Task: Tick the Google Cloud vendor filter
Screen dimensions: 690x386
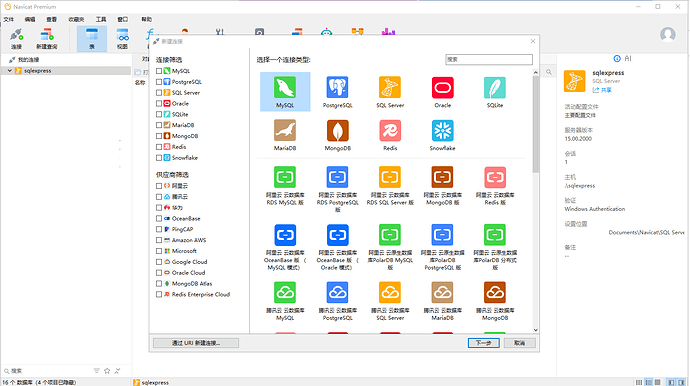Action: click(159, 262)
